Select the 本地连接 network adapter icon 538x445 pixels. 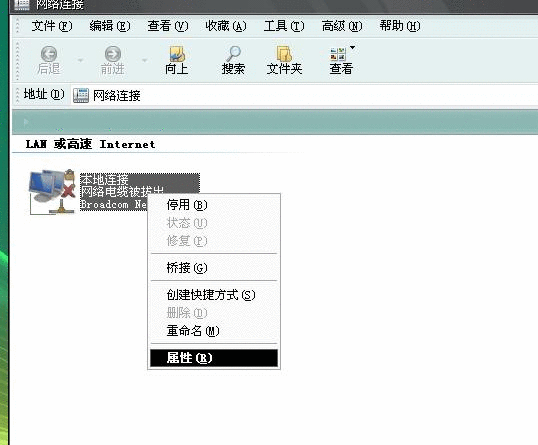[x=52, y=192]
